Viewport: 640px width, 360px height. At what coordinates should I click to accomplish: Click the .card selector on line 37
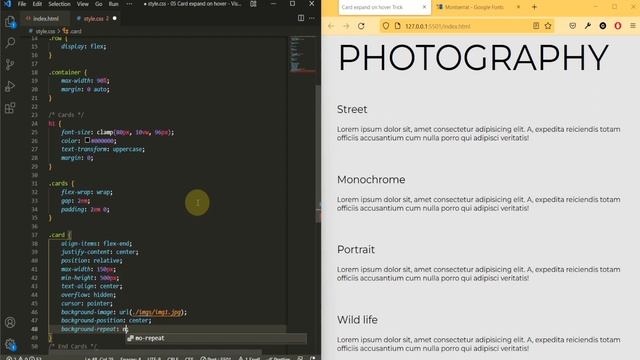[x=57, y=235]
